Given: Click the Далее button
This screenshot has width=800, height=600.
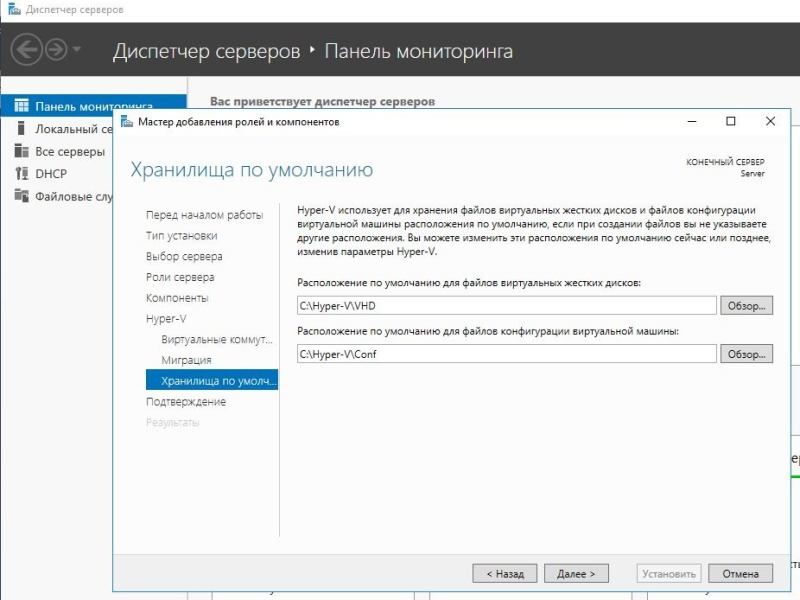Looking at the screenshot, I should tap(577, 573).
